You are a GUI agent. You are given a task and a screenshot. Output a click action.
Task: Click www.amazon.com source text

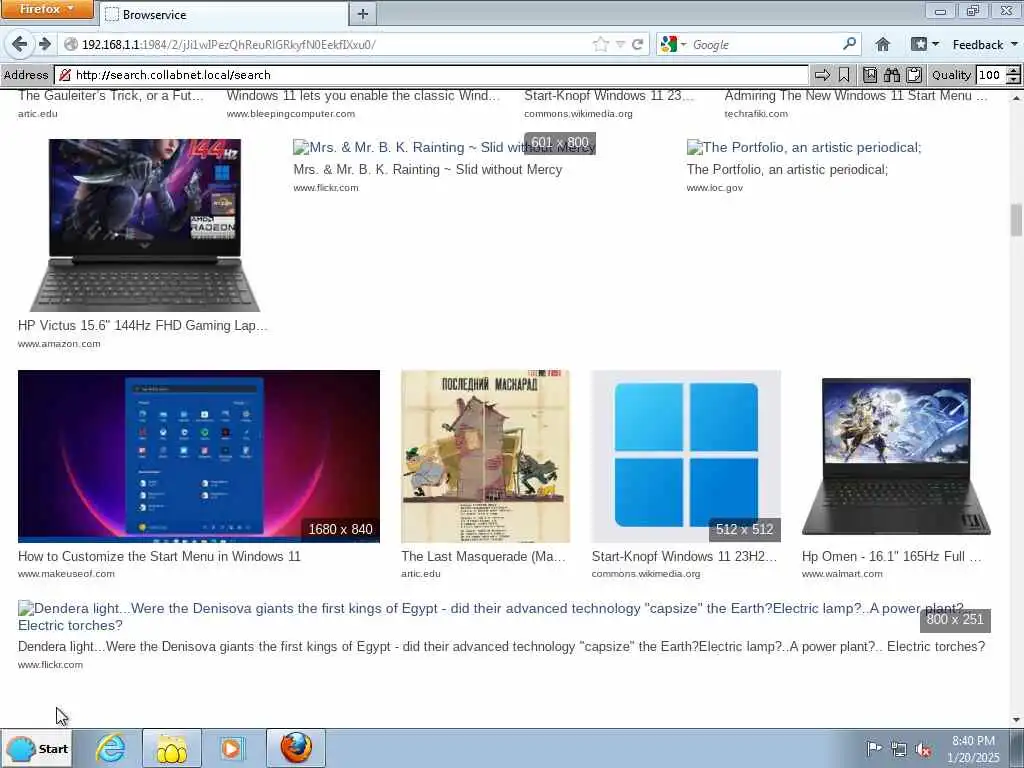click(59, 344)
